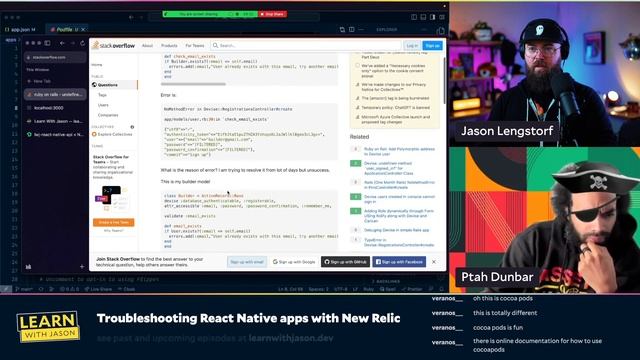The height and width of the screenshot is (360, 640).
Task: Open related question 'Ruby on Rail: Add Polymorphic address'
Action: coord(399,151)
